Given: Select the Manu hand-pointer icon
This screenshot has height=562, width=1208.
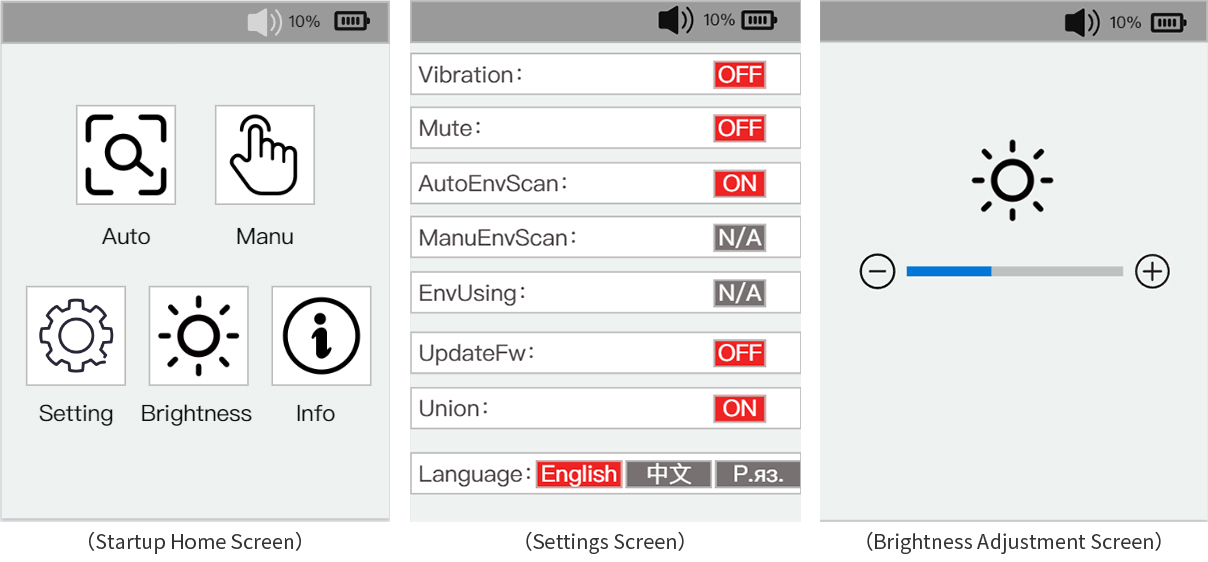Looking at the screenshot, I should pyautogui.click(x=265, y=155).
